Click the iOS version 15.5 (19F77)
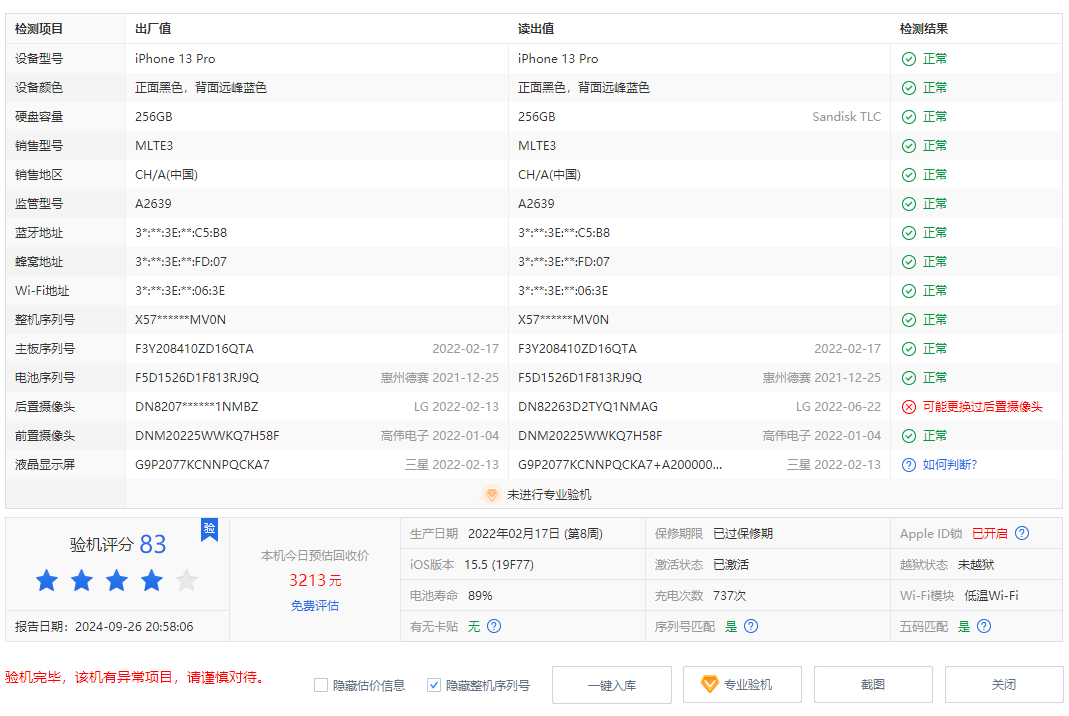 click(x=499, y=565)
